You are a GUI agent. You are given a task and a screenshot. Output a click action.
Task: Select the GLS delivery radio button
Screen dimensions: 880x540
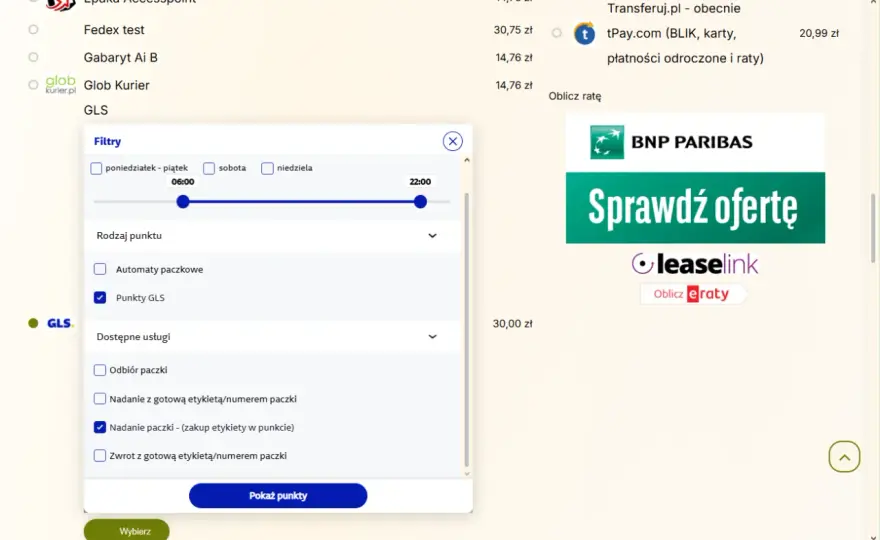(33, 323)
